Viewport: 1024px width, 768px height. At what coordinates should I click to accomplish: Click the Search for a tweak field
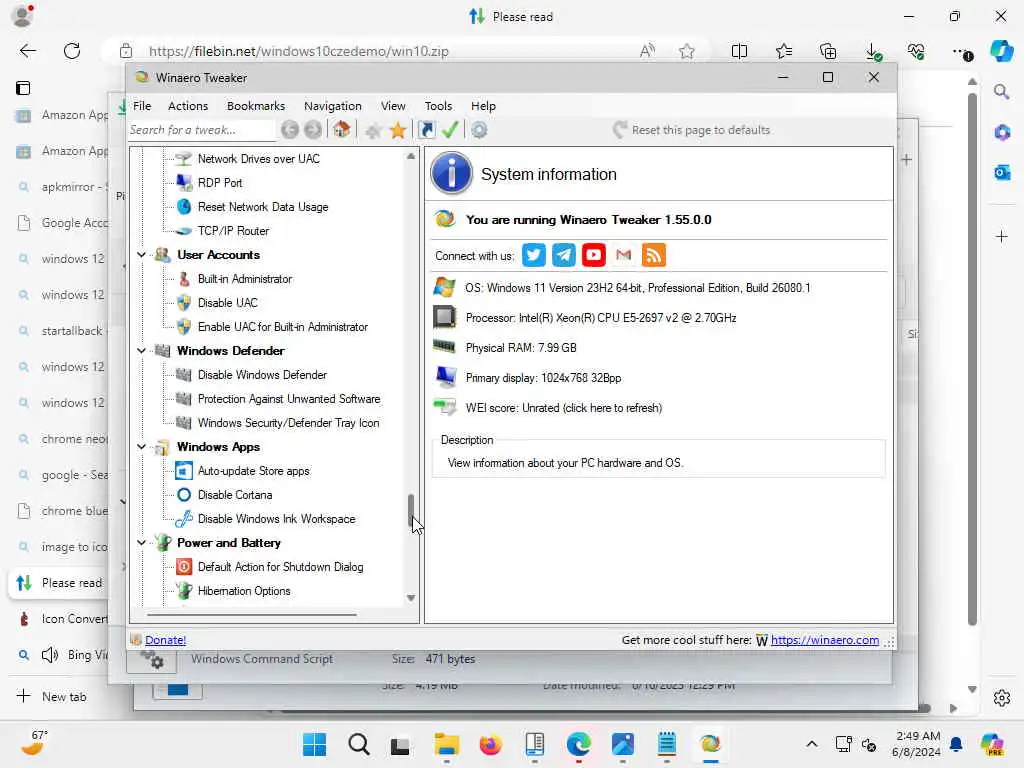click(201, 130)
